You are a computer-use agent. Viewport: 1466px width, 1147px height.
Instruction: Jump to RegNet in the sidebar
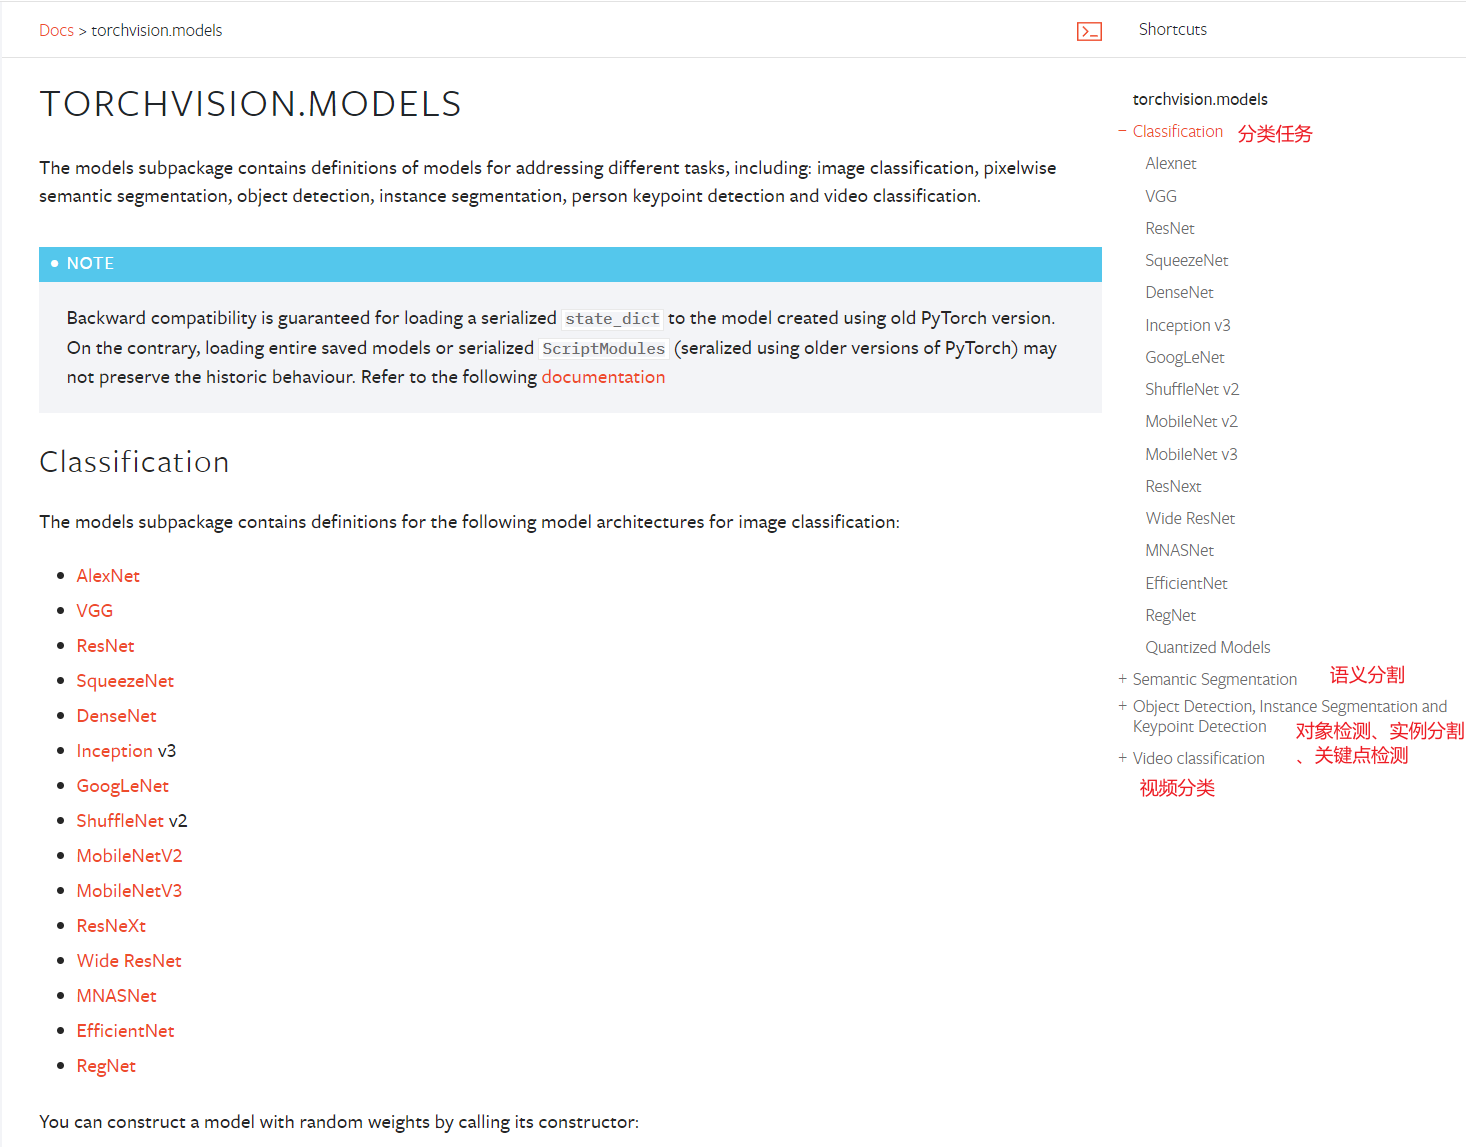point(1171,615)
